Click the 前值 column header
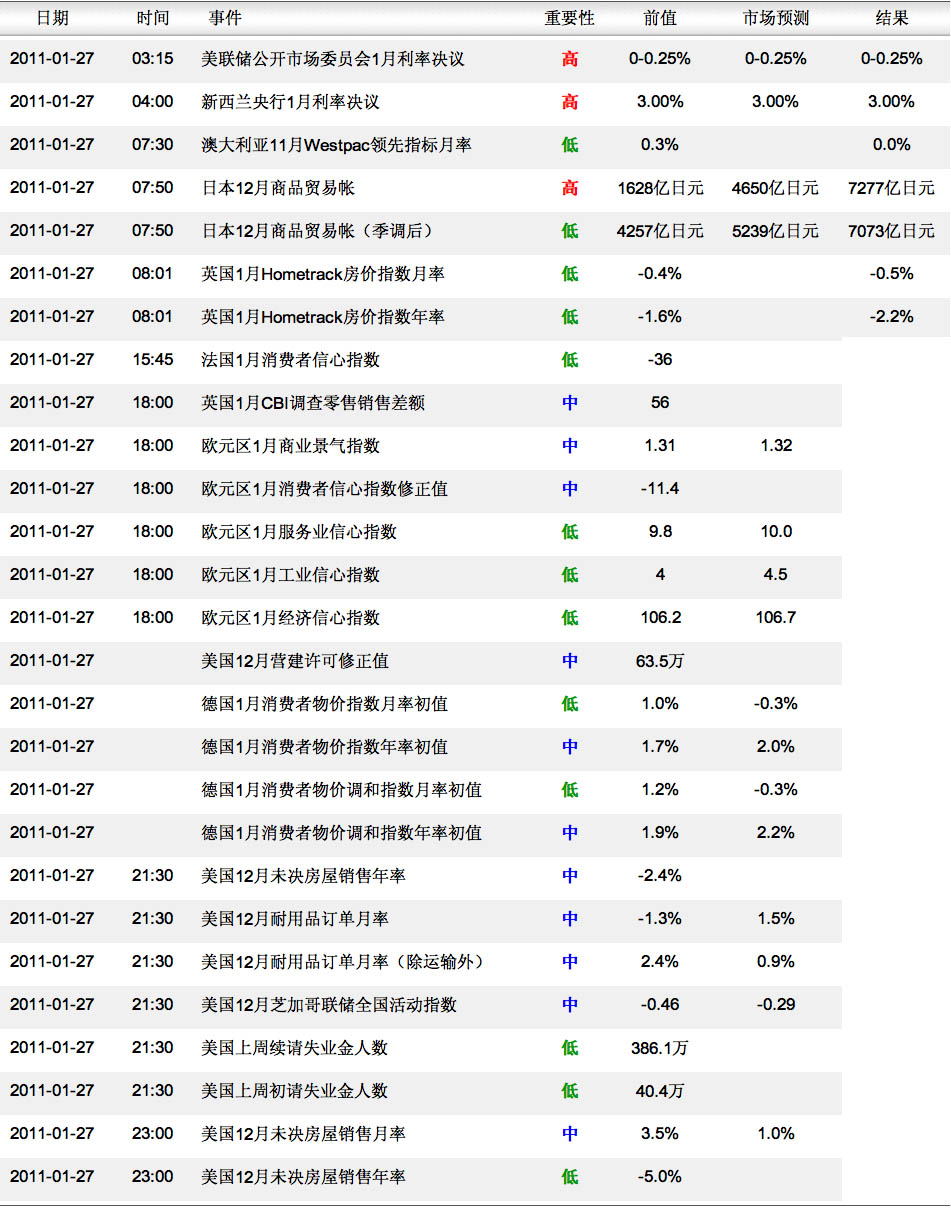 coord(660,18)
